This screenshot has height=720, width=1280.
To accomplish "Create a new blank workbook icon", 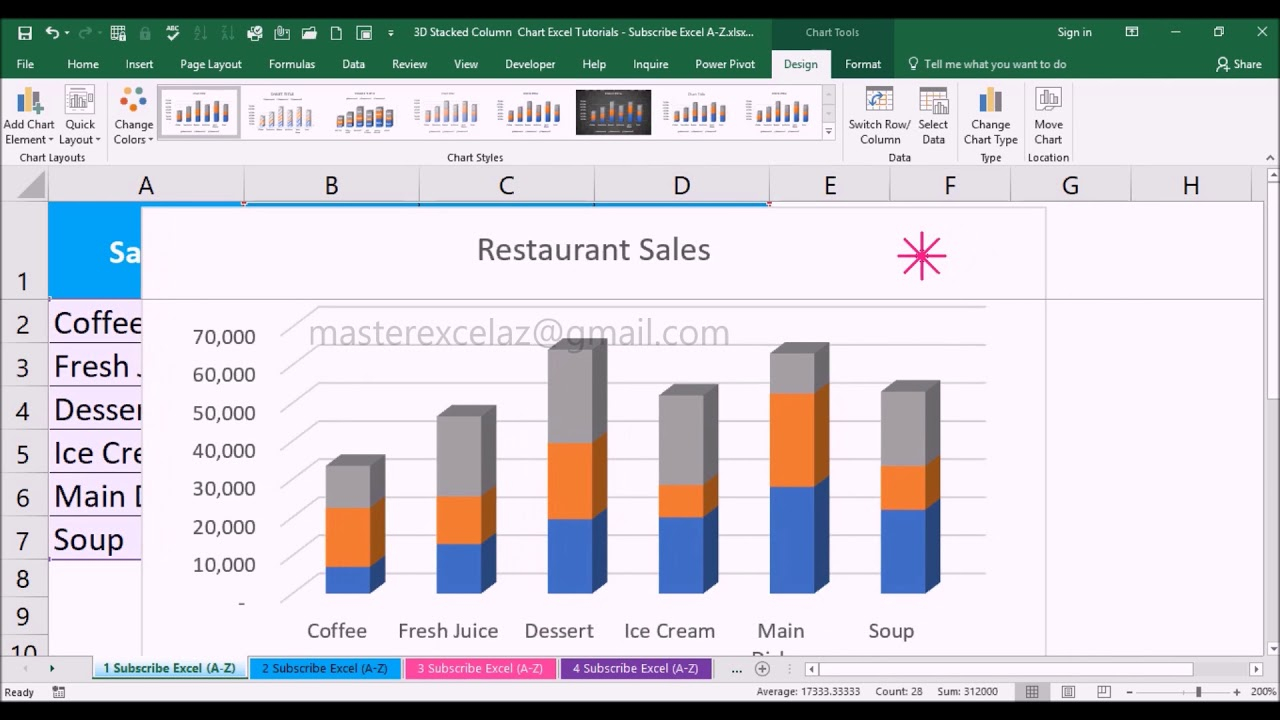I will tap(336, 32).
